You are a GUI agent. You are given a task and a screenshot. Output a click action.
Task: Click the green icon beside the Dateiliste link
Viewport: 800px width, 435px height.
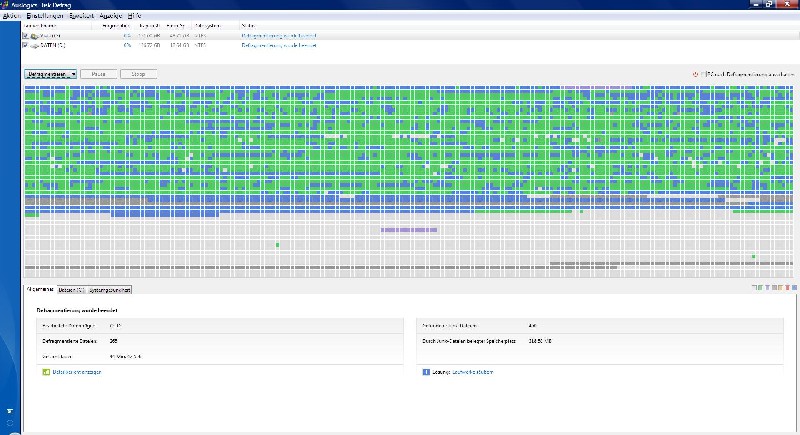pyautogui.click(x=45, y=371)
